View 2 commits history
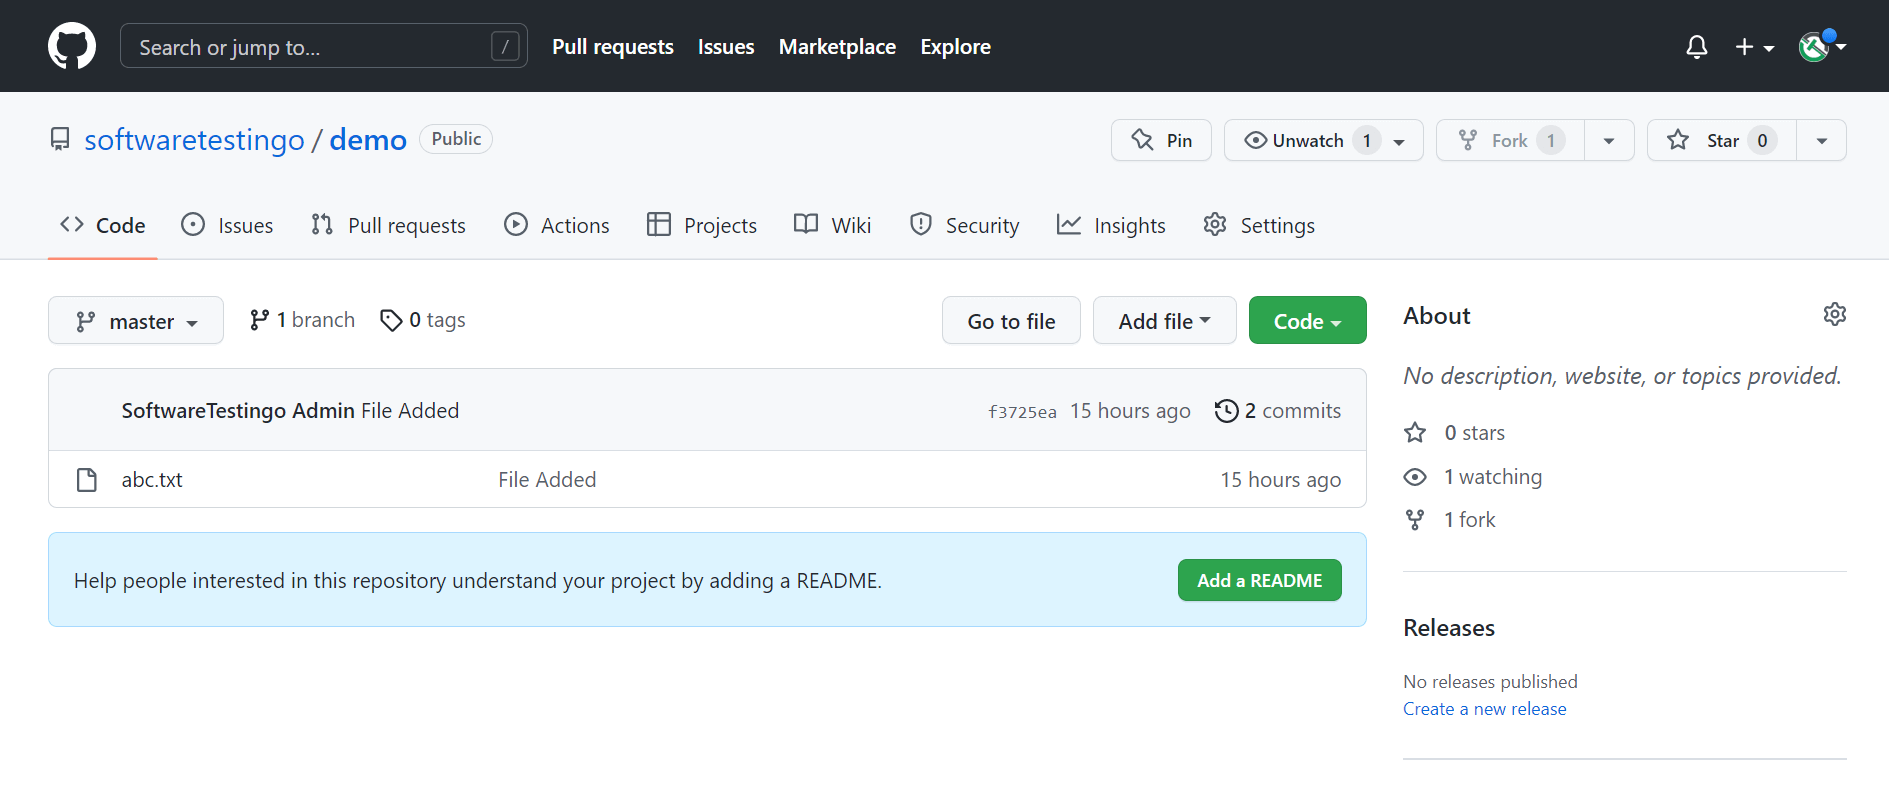The height and width of the screenshot is (794, 1889). 1278,411
